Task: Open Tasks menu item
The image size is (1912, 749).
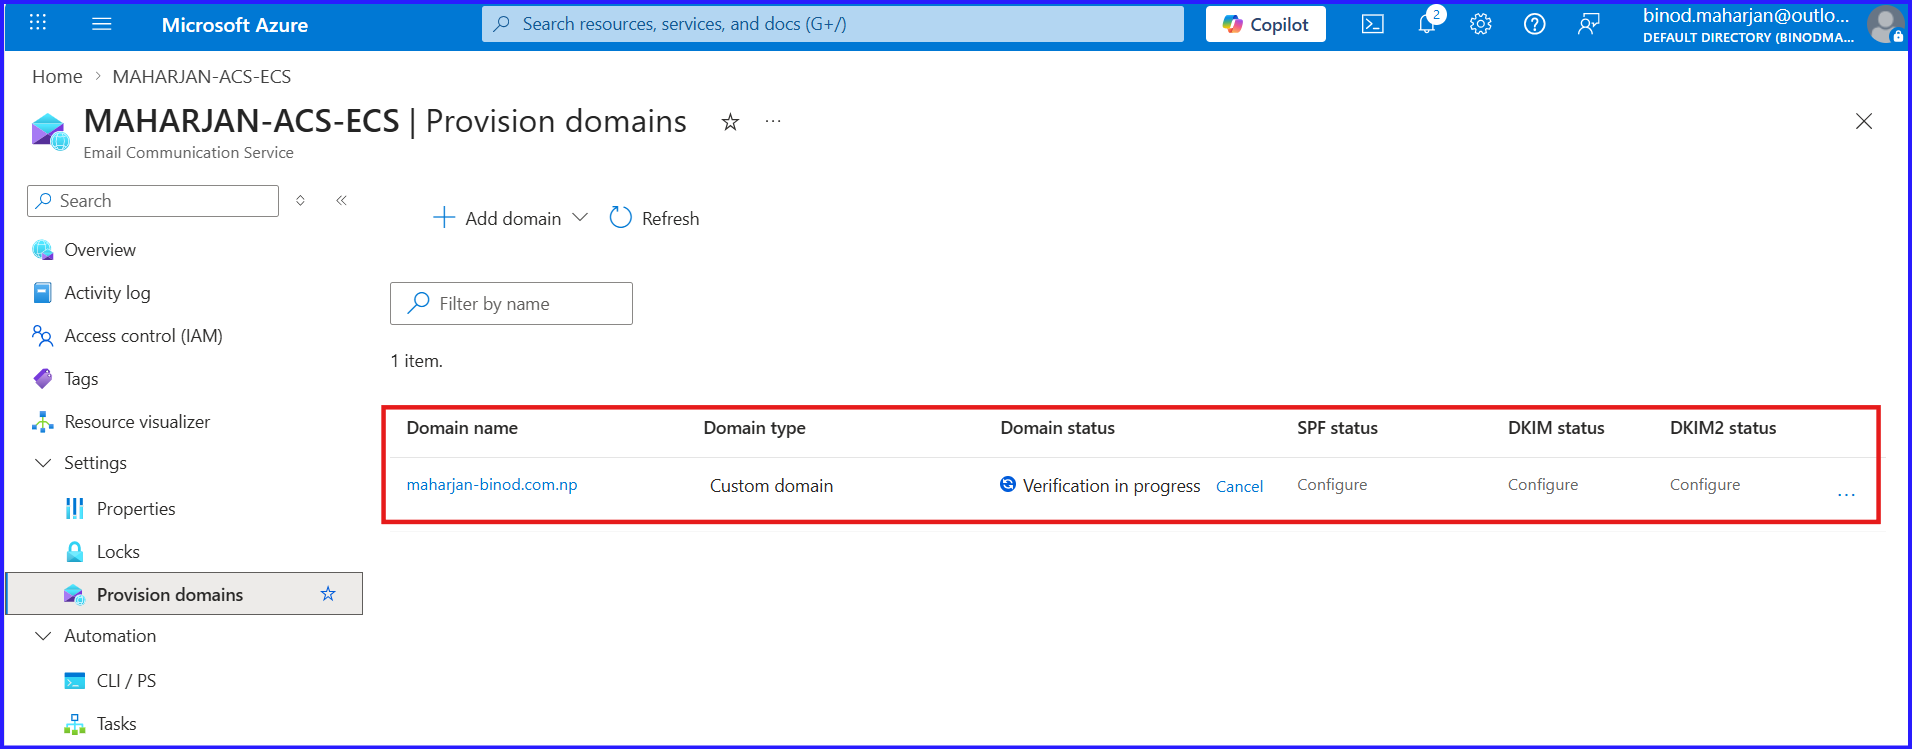Action: pyautogui.click(x=116, y=724)
